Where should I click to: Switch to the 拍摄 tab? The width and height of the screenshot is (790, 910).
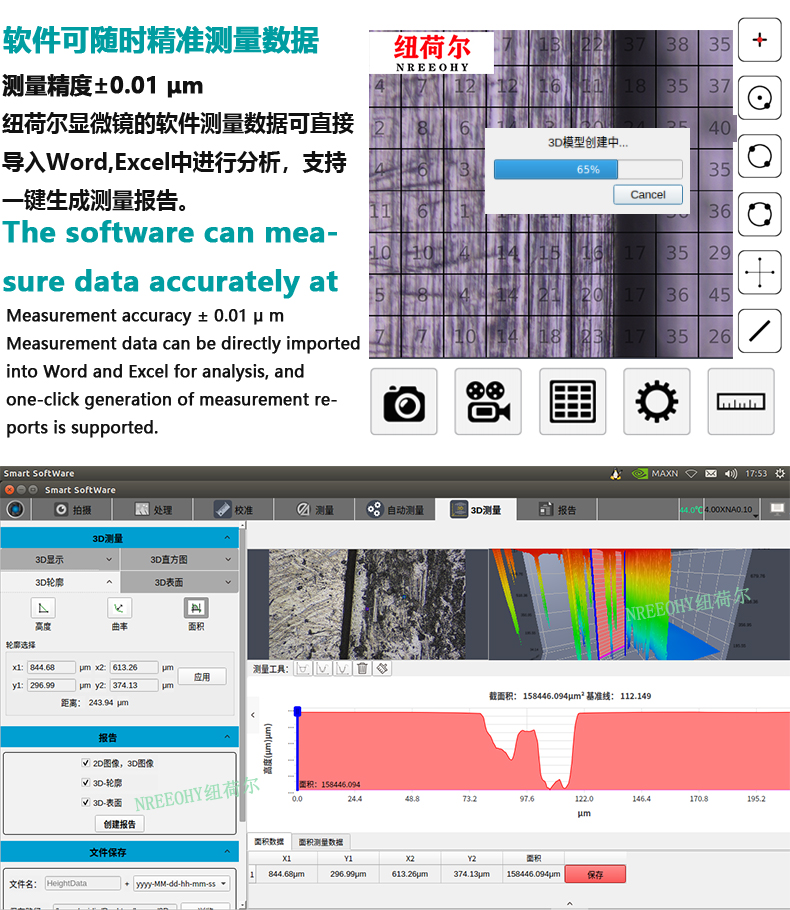pos(73,510)
